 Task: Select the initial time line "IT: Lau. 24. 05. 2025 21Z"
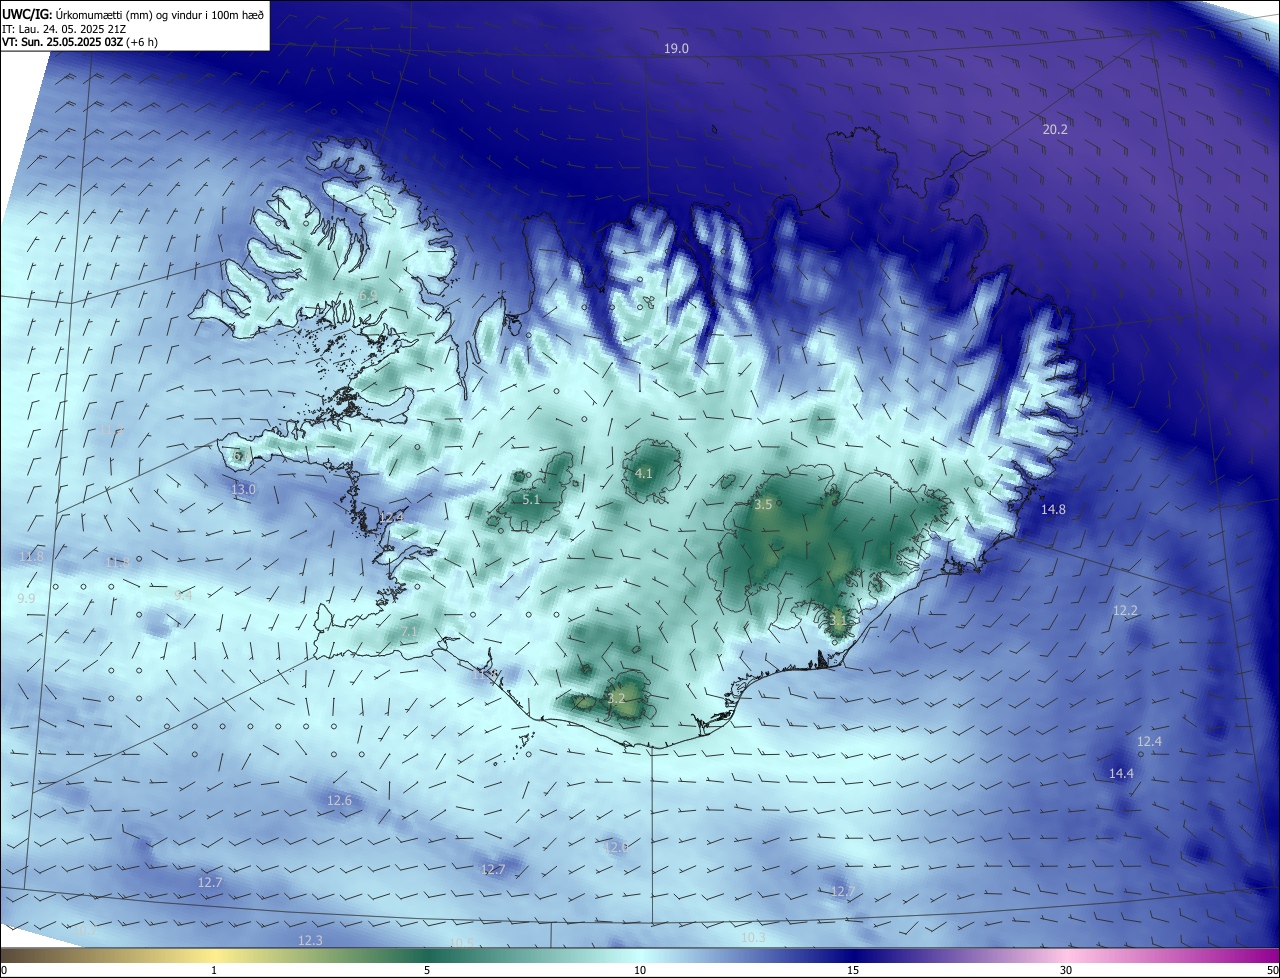64,29
